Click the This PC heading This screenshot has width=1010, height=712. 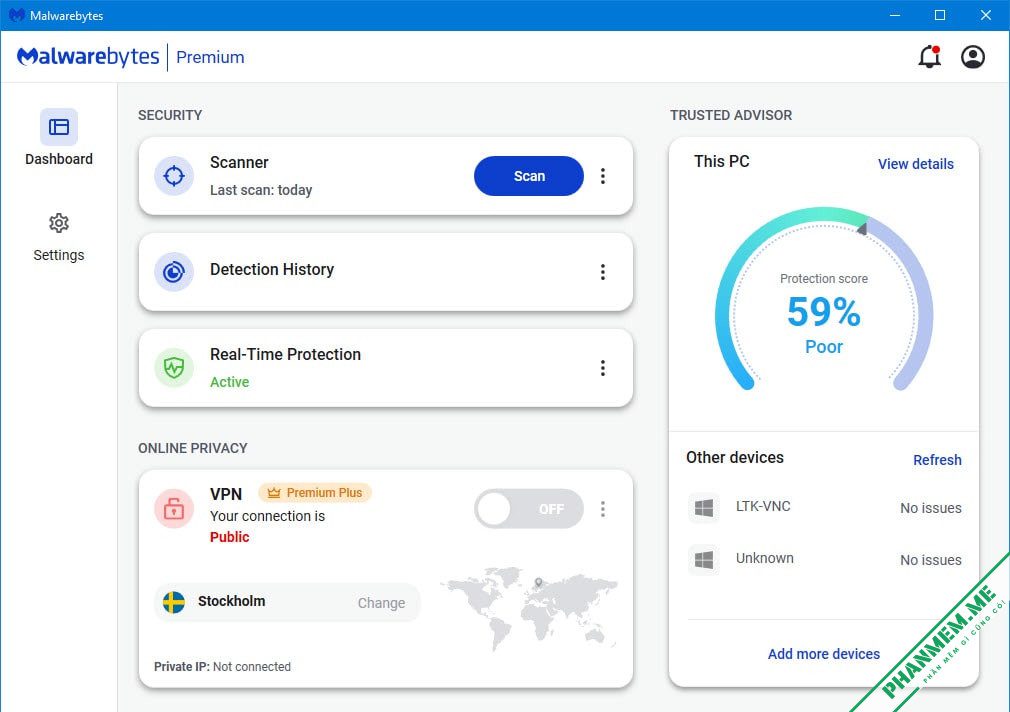tap(721, 161)
